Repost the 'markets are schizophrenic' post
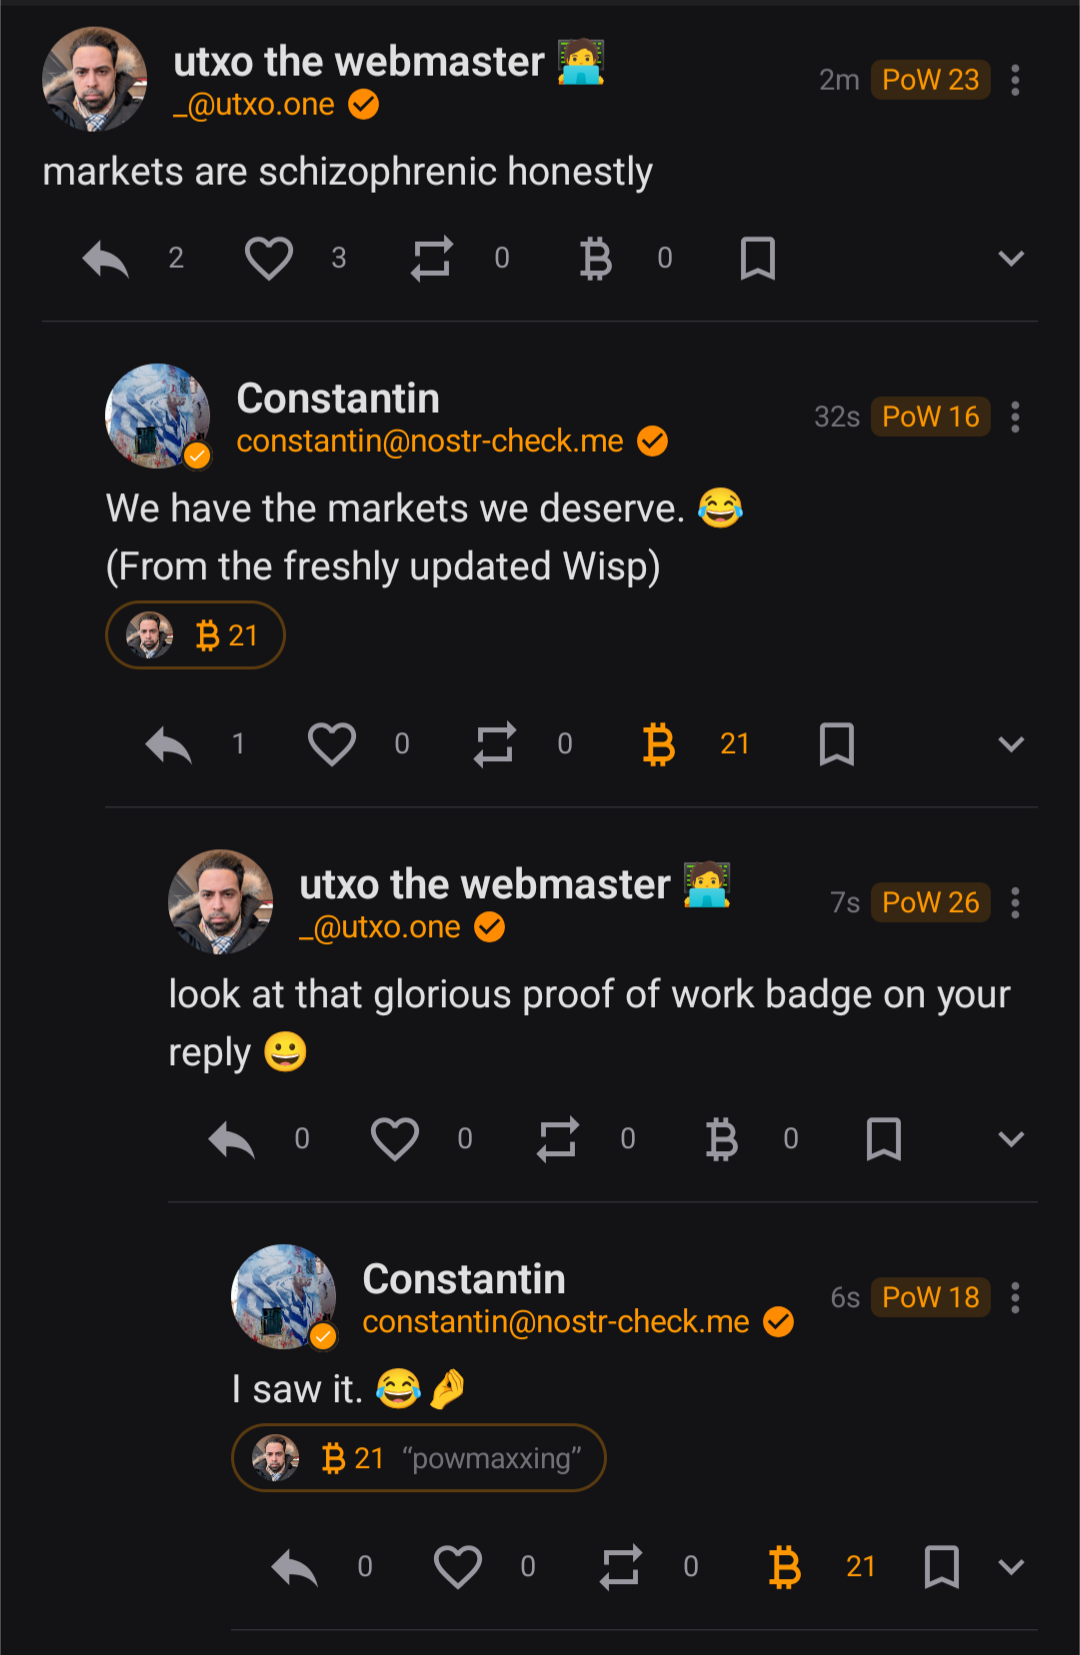Screen dimensions: 1080x1655 click(x=432, y=258)
